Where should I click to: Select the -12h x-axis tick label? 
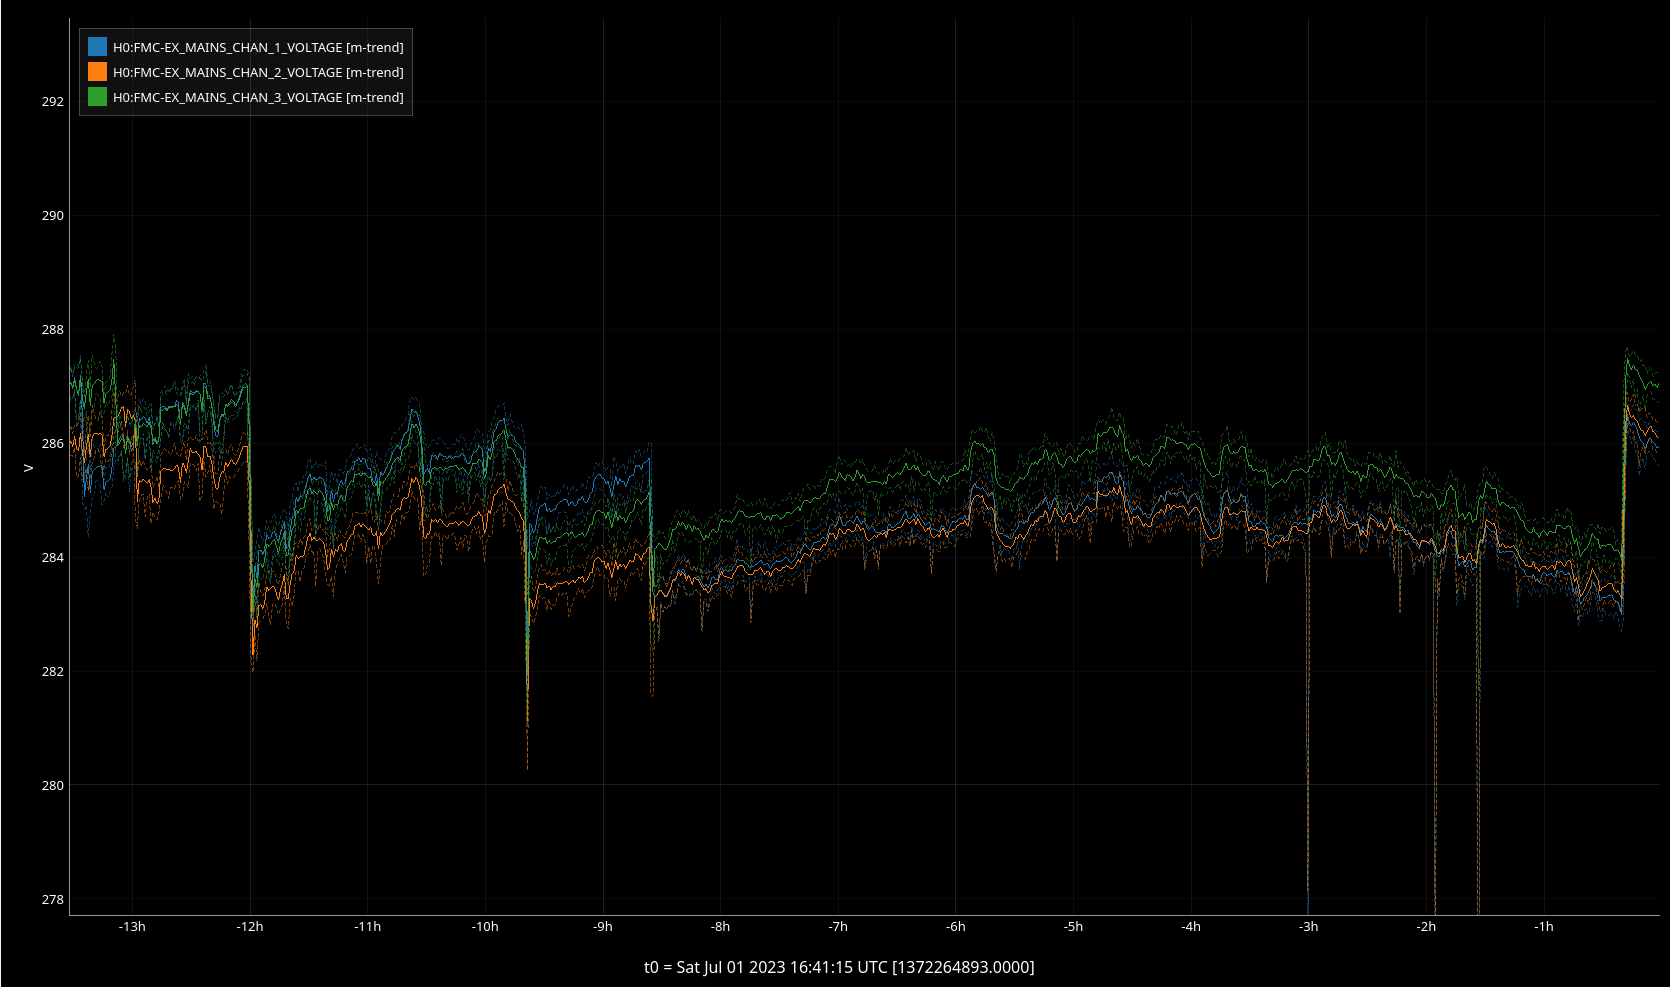[250, 927]
